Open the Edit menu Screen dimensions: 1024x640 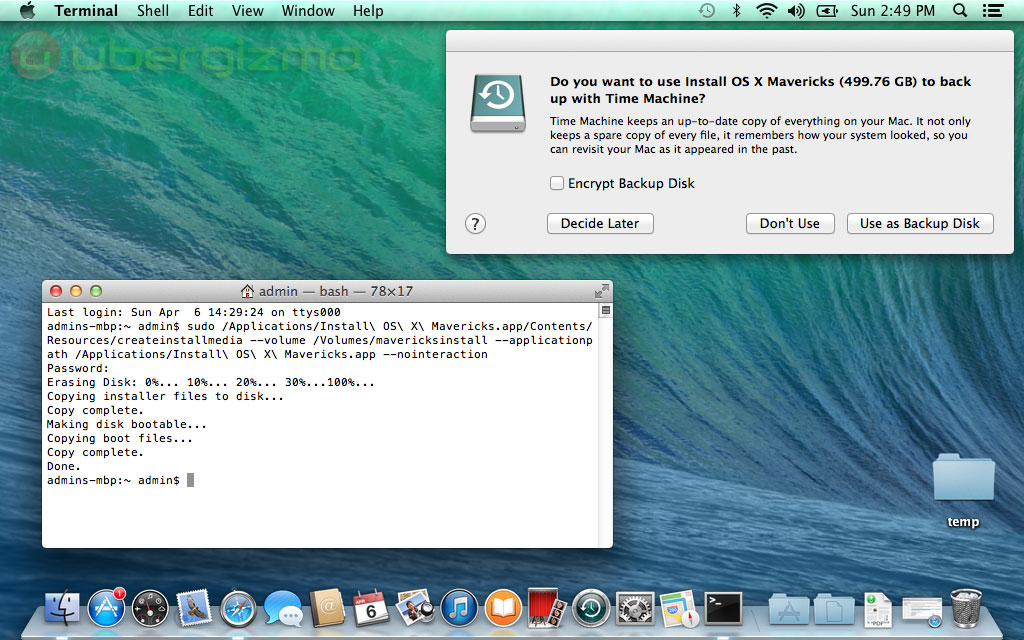200,10
